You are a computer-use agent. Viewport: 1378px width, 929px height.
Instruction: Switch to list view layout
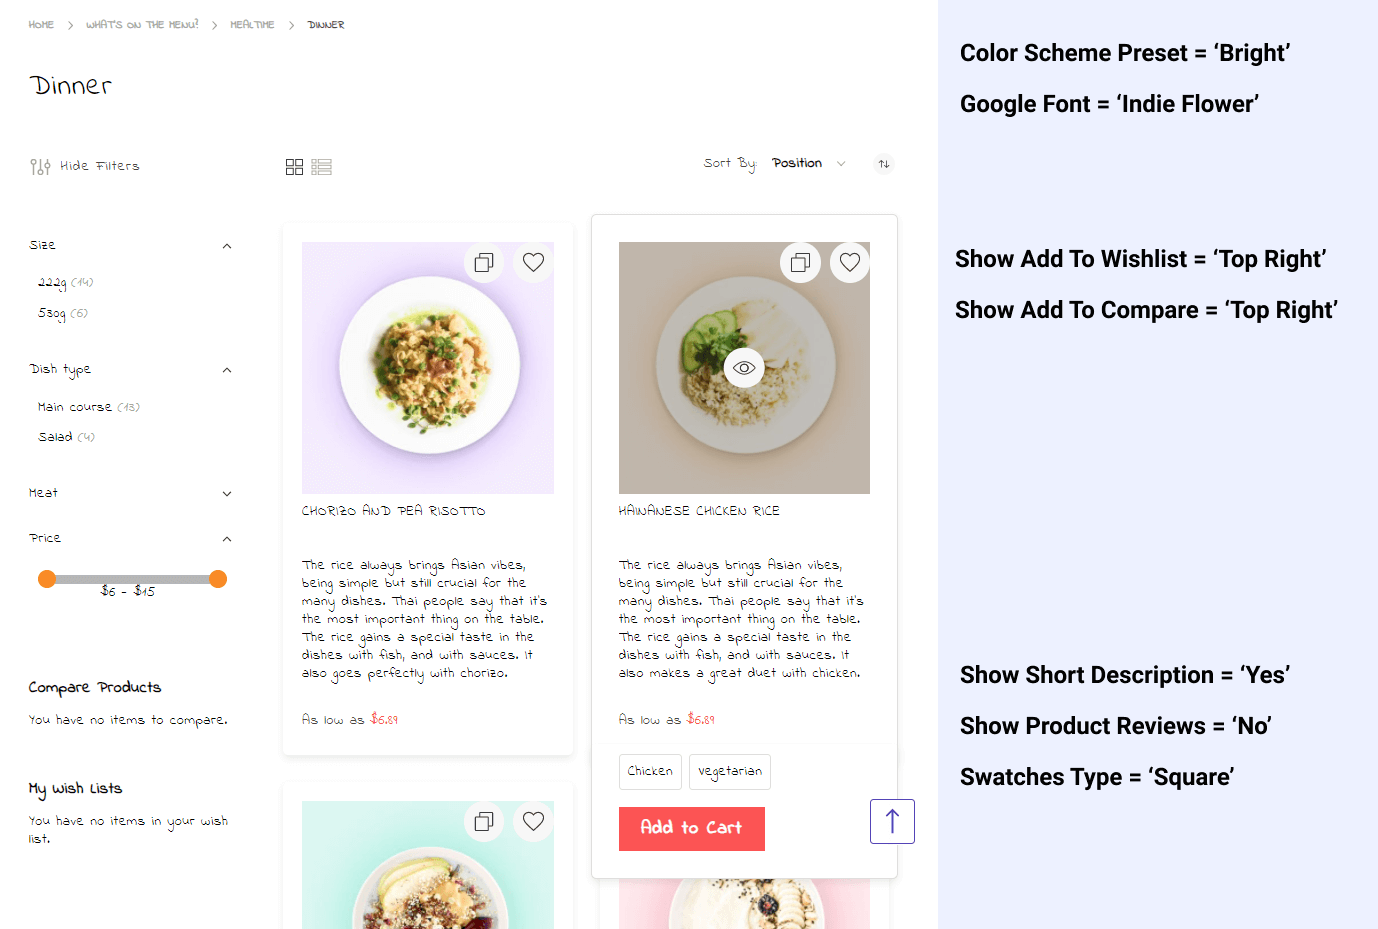321,167
